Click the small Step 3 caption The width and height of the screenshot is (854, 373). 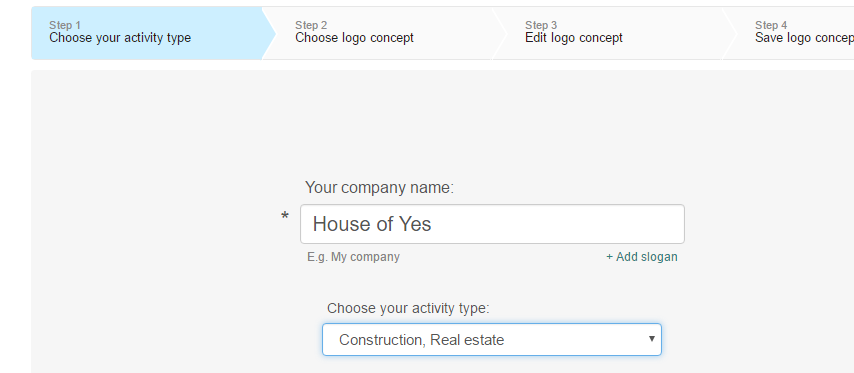tap(541, 25)
